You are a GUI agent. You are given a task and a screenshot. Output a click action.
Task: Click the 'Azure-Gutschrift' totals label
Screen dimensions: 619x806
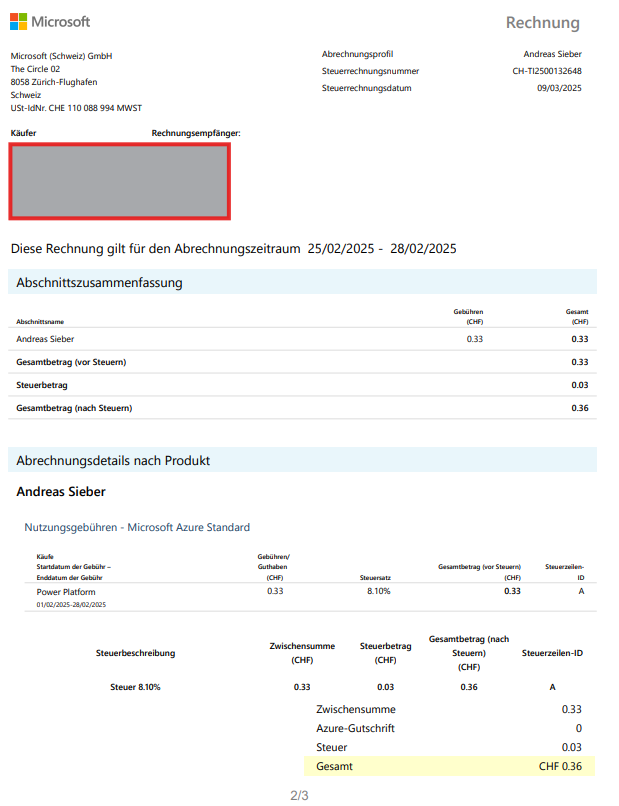355,728
